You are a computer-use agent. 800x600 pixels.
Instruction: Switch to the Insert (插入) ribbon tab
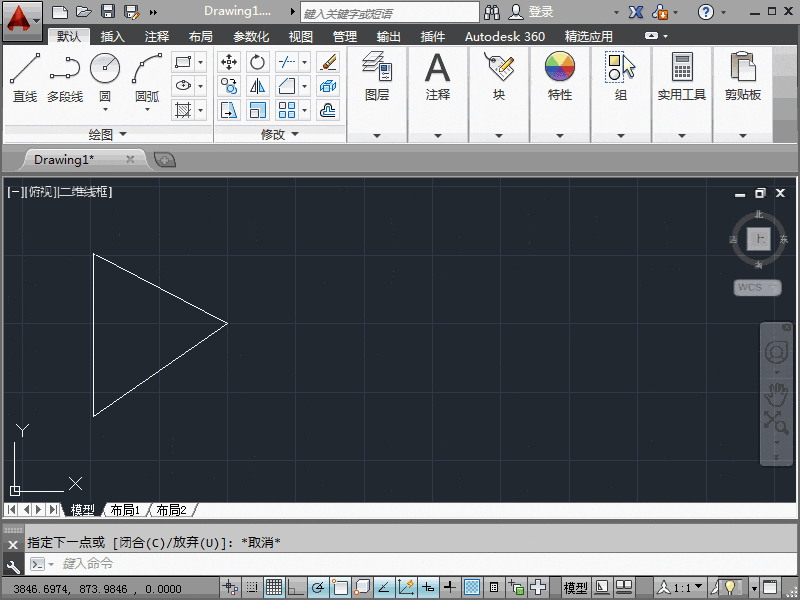[111, 35]
